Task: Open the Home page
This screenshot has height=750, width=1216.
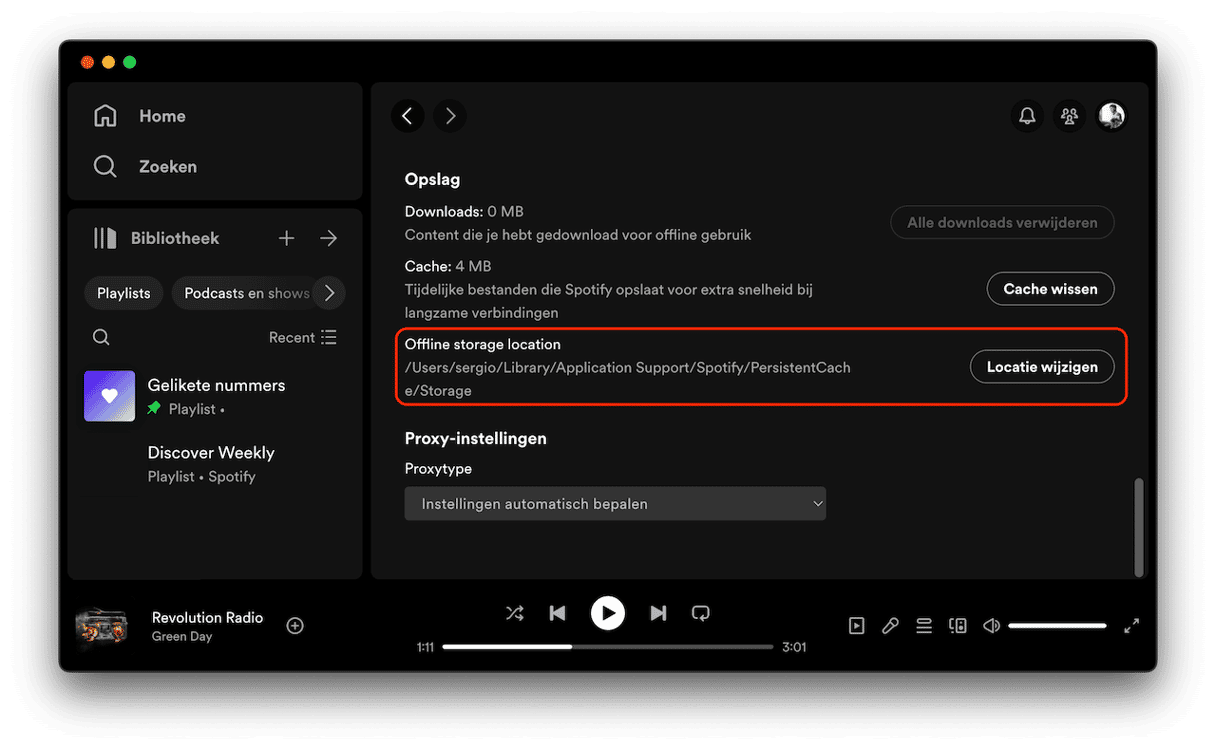Action: [x=140, y=116]
